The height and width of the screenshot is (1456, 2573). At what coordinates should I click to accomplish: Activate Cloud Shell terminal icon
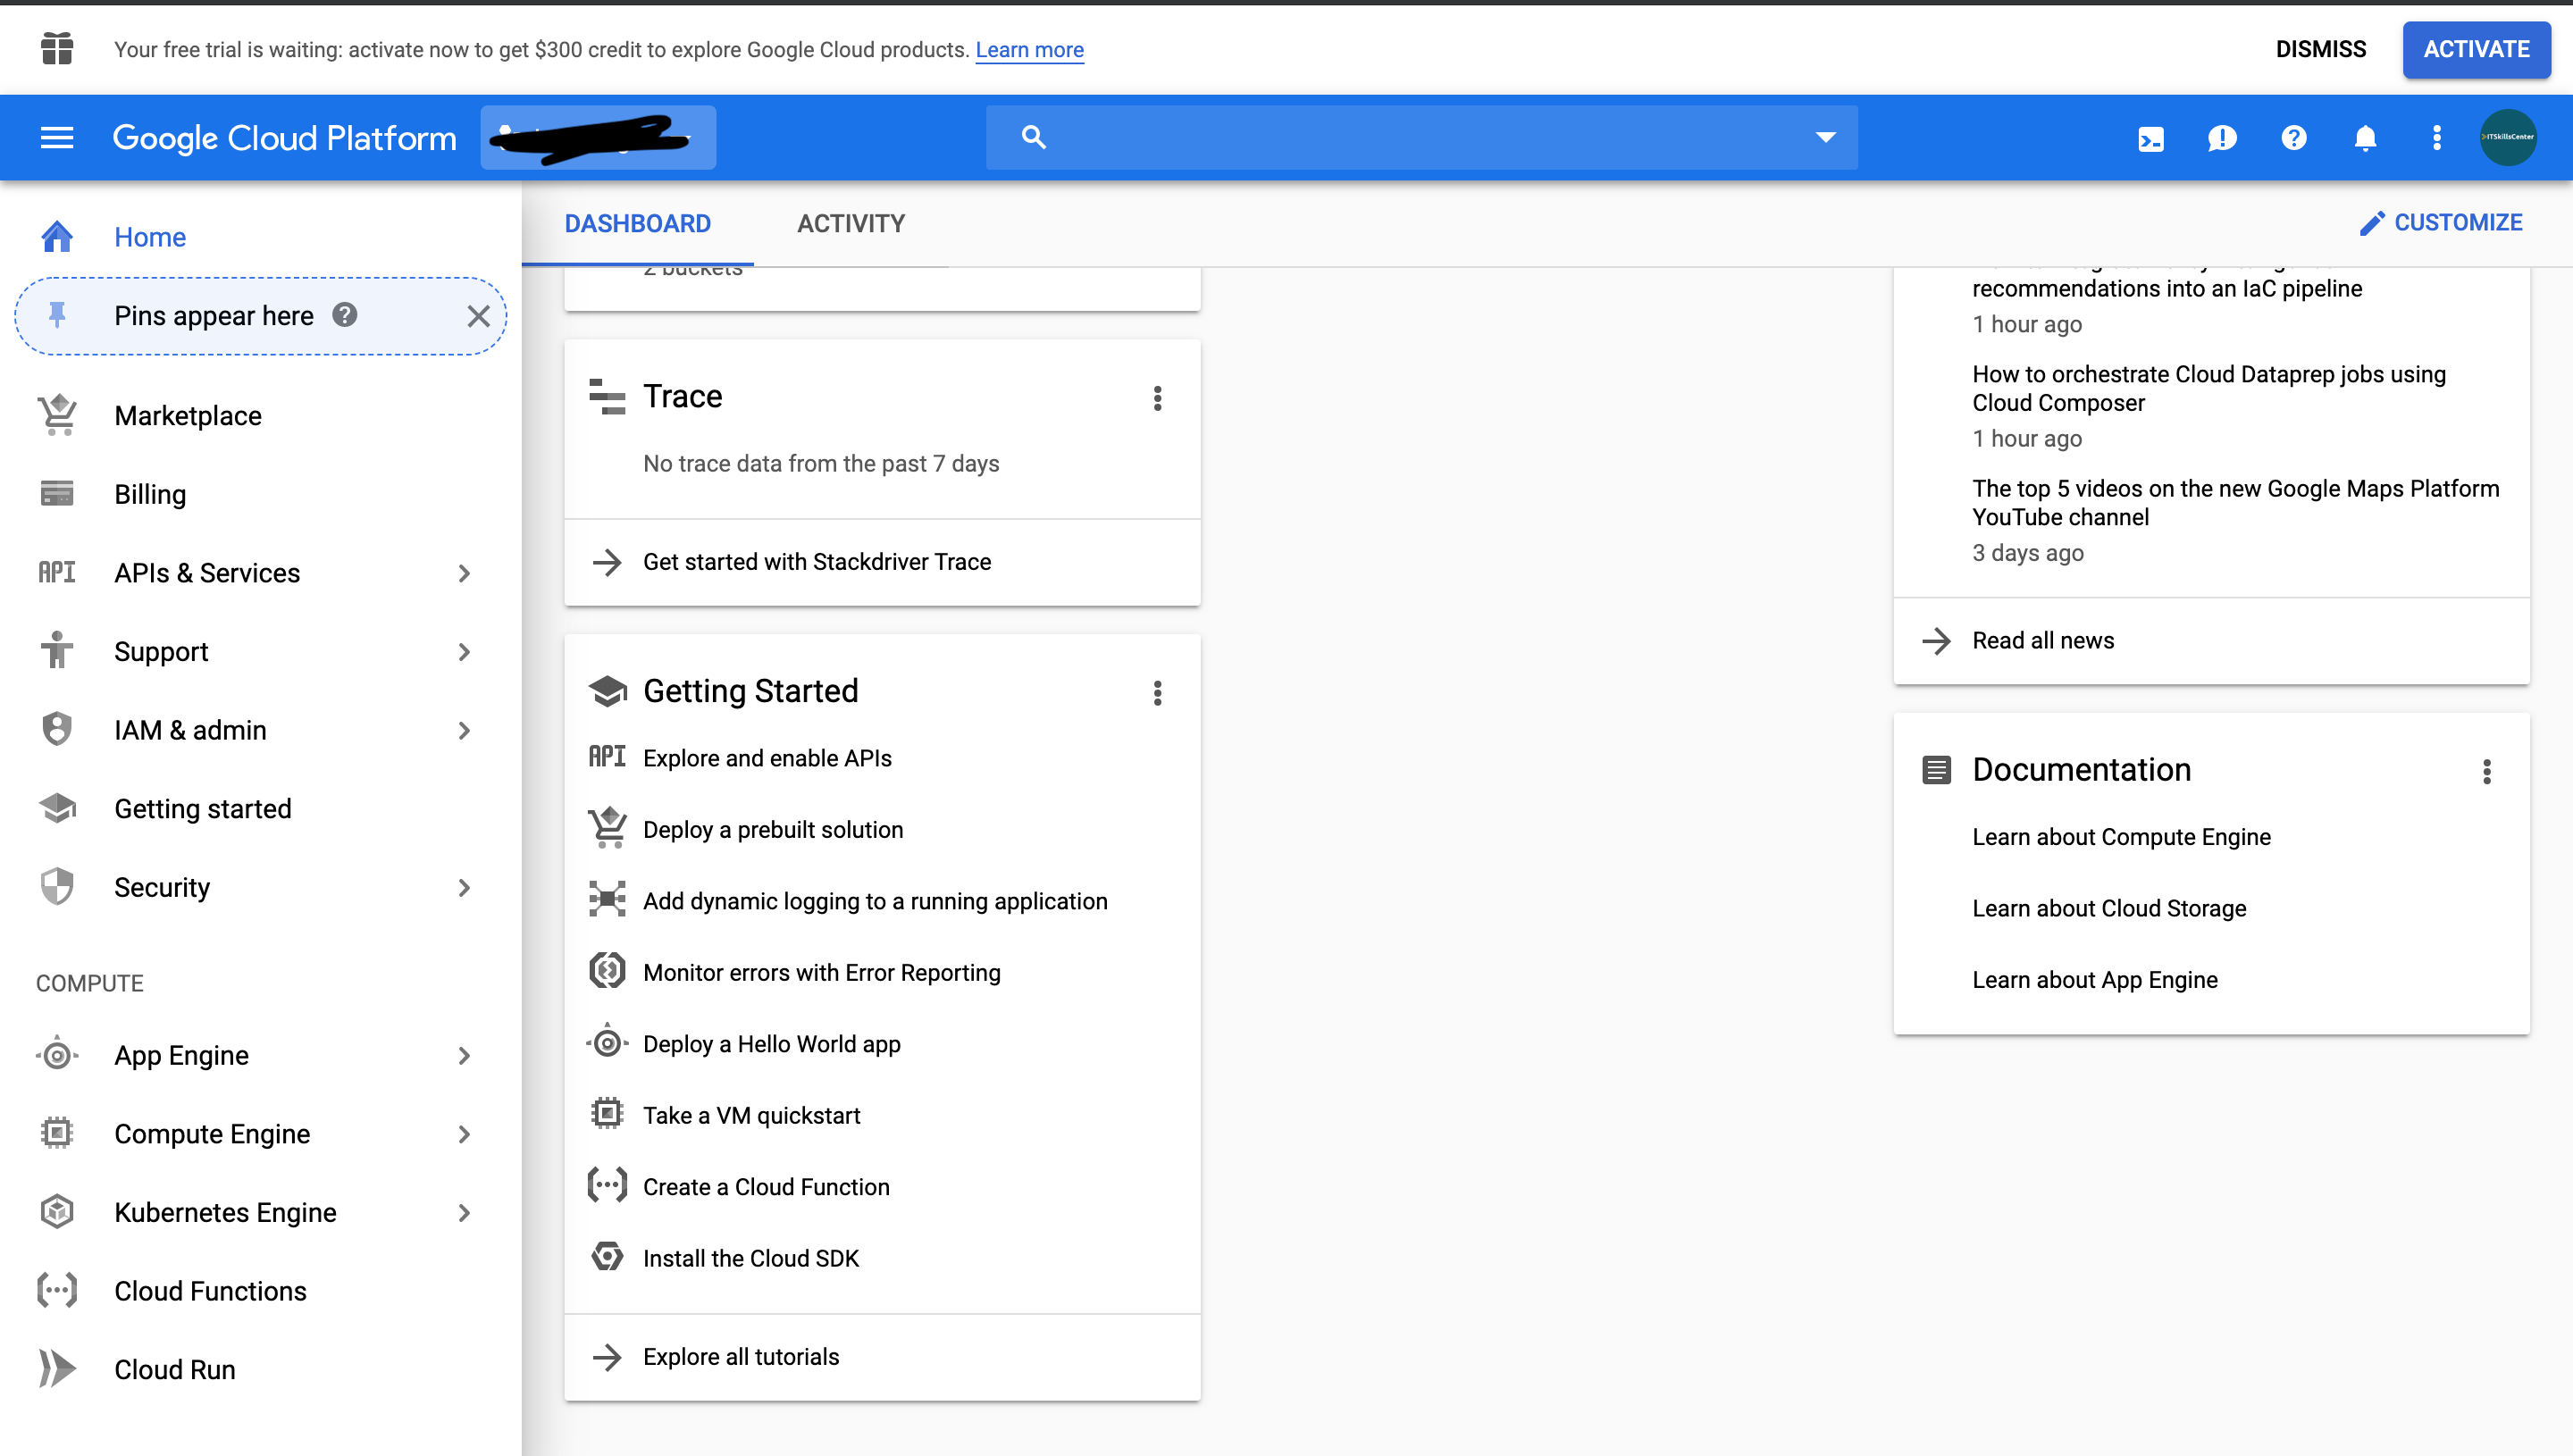[2150, 138]
